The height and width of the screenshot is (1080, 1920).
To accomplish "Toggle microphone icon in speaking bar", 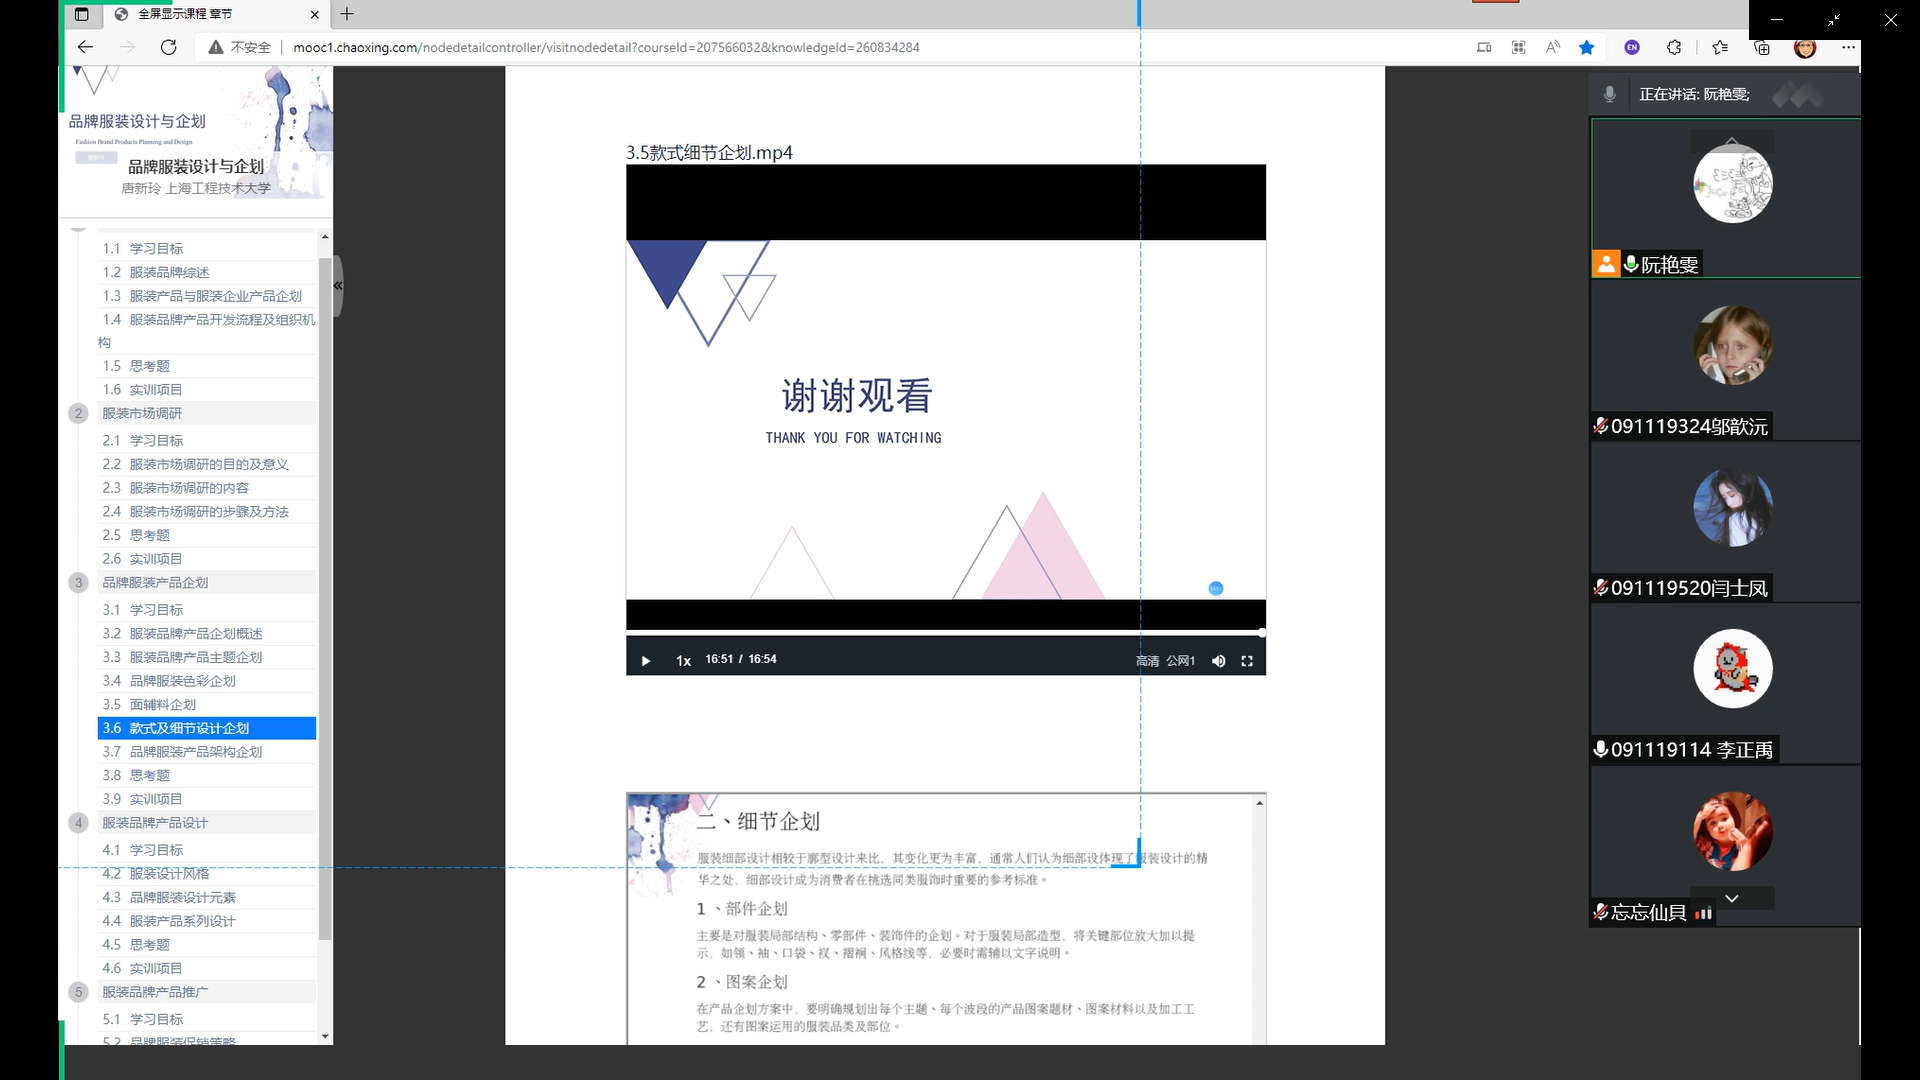I will (x=1609, y=94).
